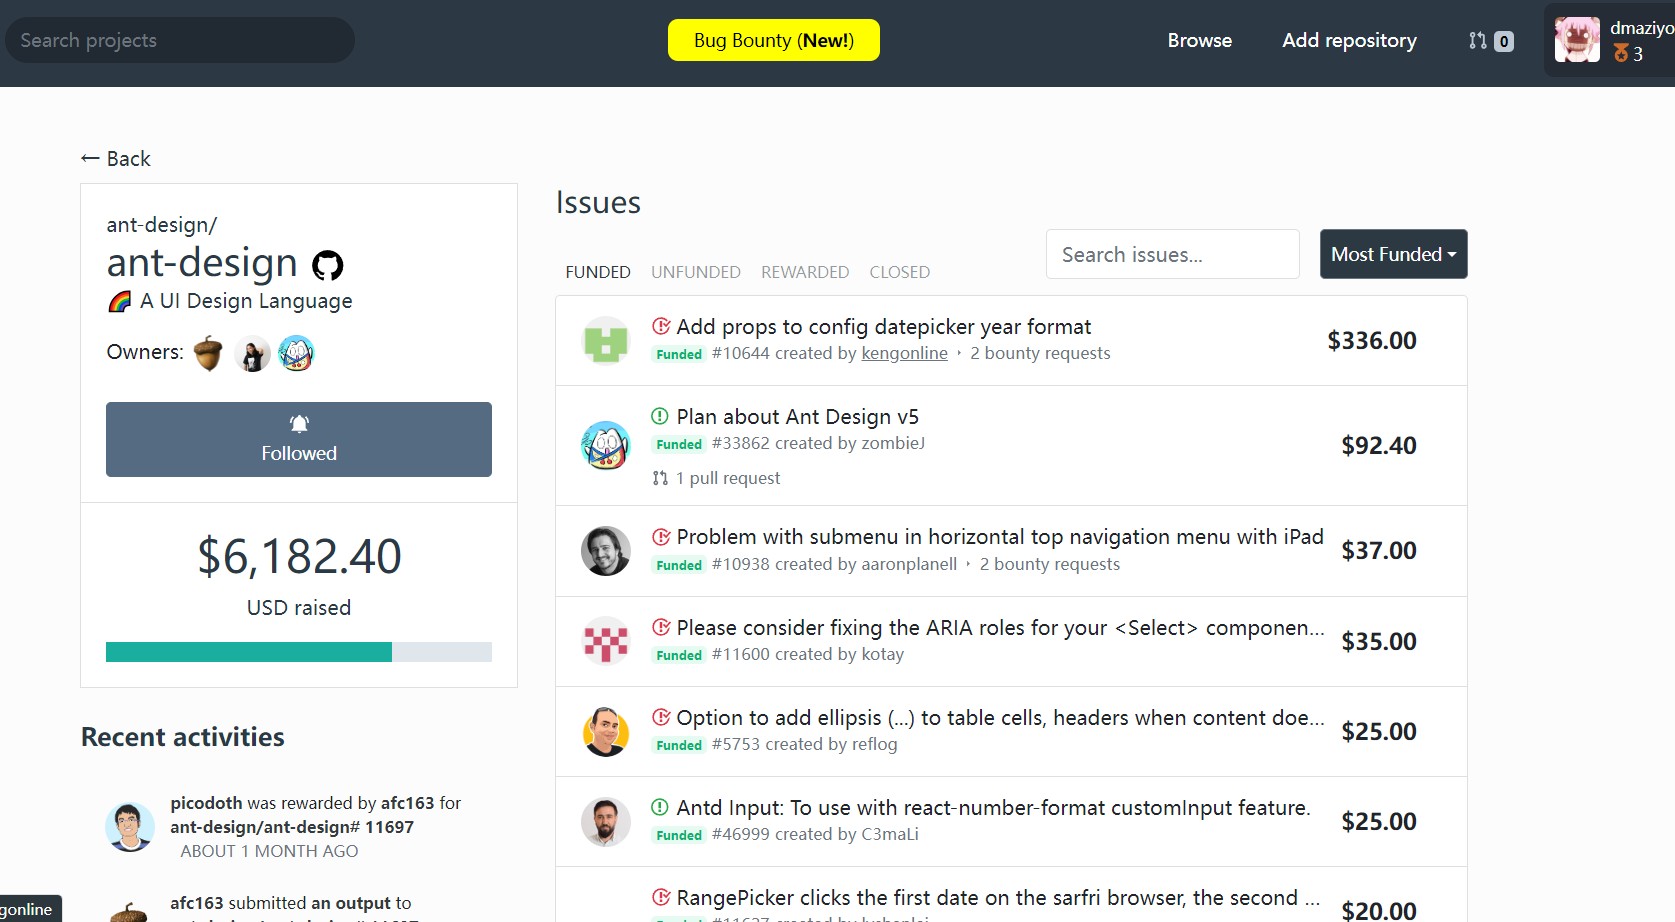Open issue Add props to config datepicker year format
1675x922 pixels.
click(x=884, y=327)
